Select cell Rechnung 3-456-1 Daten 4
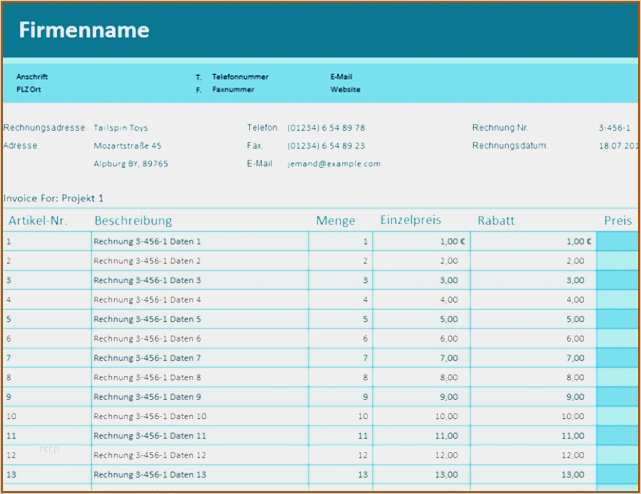 [x=200, y=300]
